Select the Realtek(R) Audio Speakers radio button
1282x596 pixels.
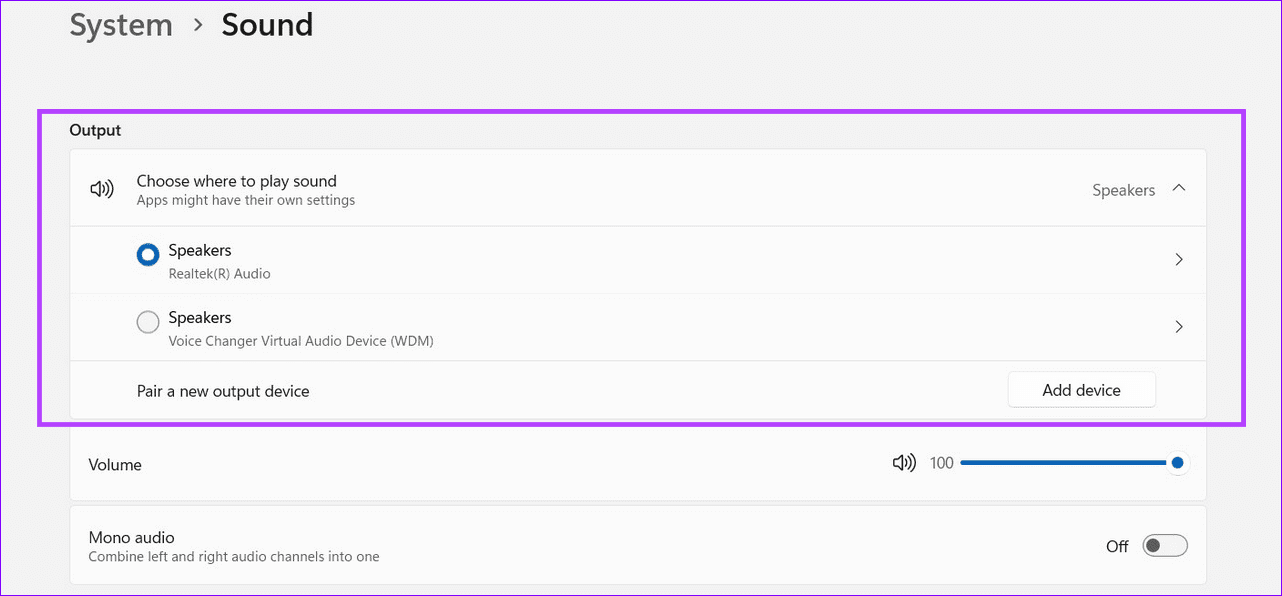(x=148, y=256)
